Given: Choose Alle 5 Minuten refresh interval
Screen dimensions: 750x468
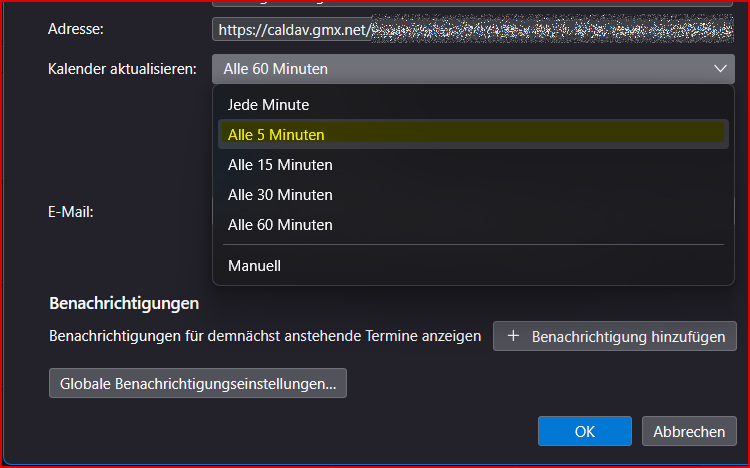Looking at the screenshot, I should tap(473, 134).
